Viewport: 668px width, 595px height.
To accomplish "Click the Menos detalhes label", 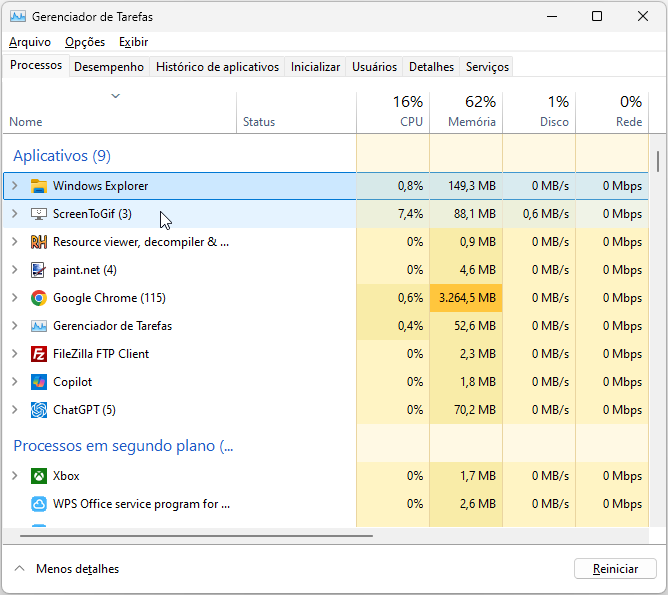I will (x=78, y=569).
